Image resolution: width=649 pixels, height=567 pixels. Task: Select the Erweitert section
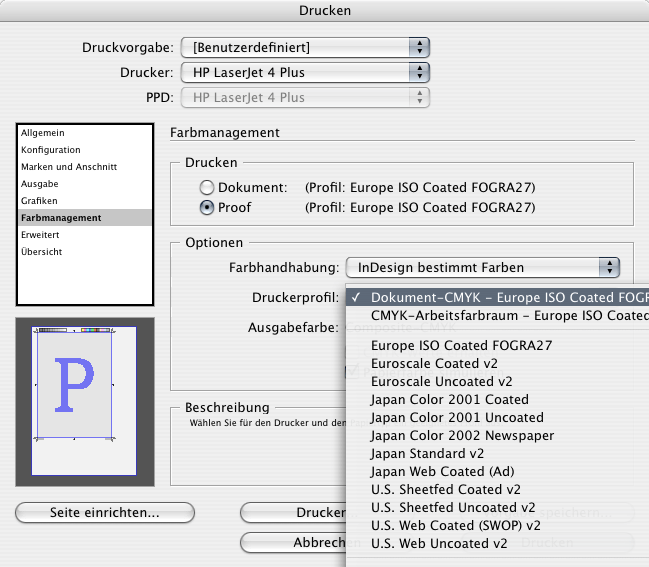point(41,235)
